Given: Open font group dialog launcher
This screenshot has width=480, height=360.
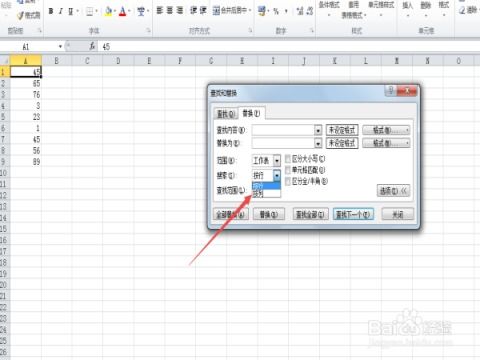Looking at the screenshot, I should (148, 31).
